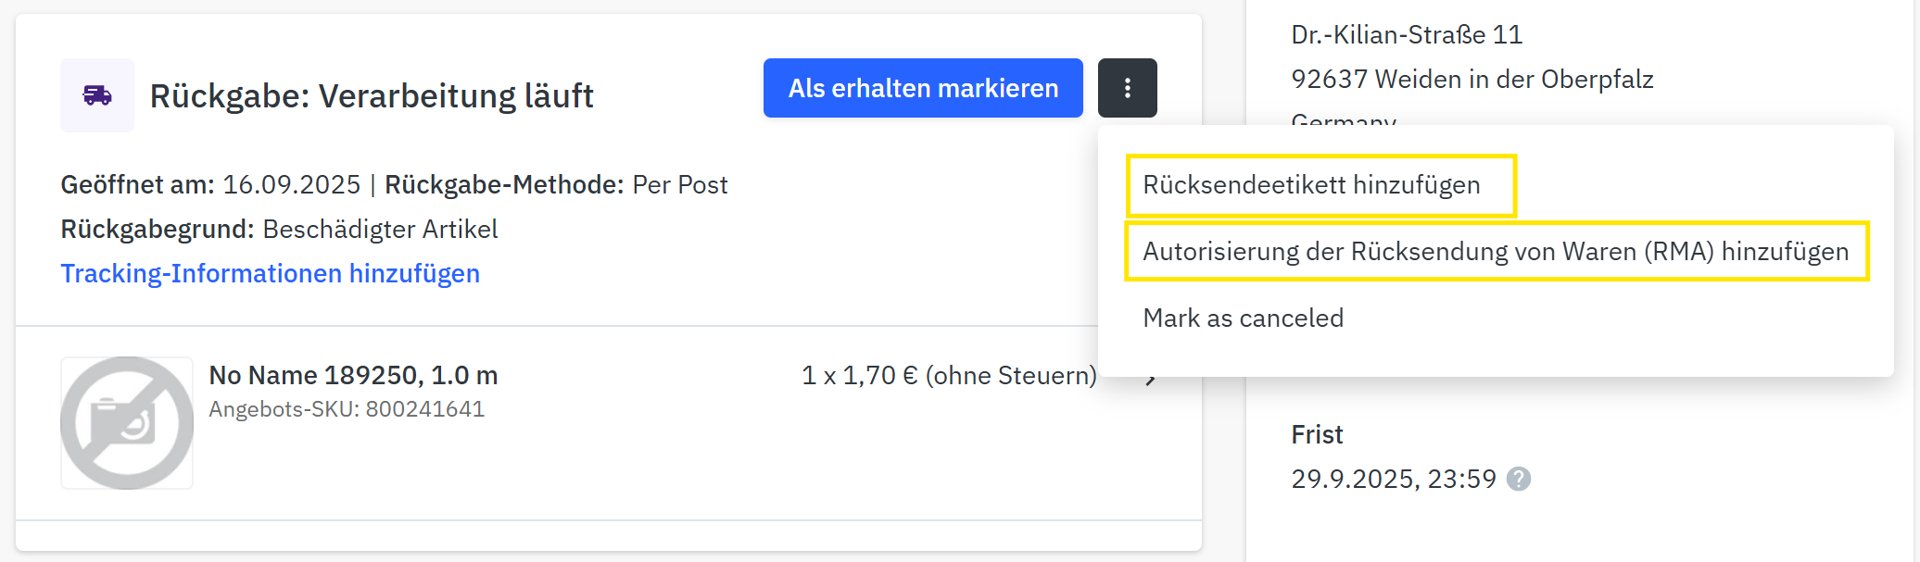Click the return truck status icon
The height and width of the screenshot is (562, 1920).
coord(97,95)
